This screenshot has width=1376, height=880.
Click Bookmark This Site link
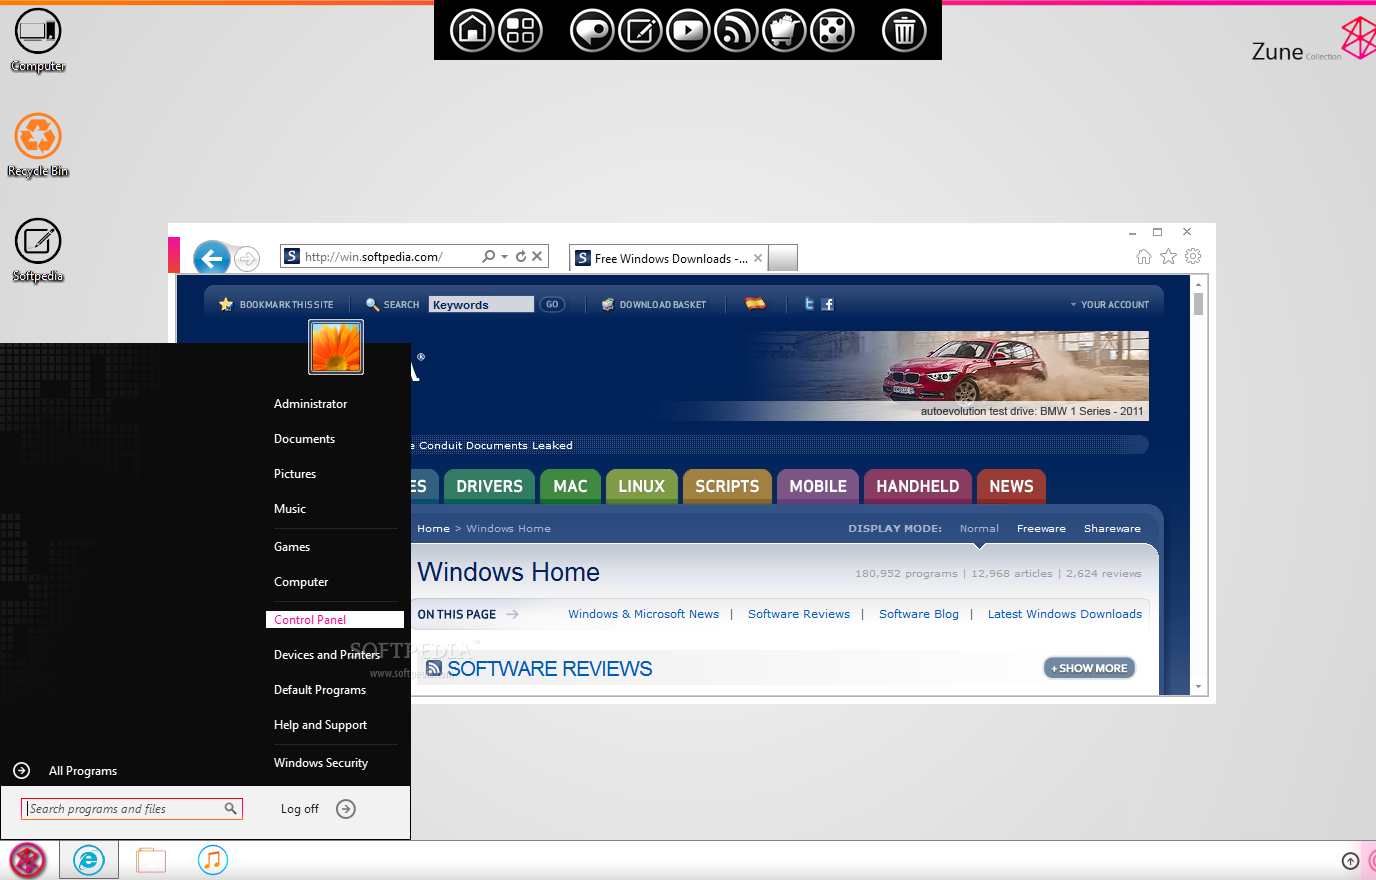point(276,305)
